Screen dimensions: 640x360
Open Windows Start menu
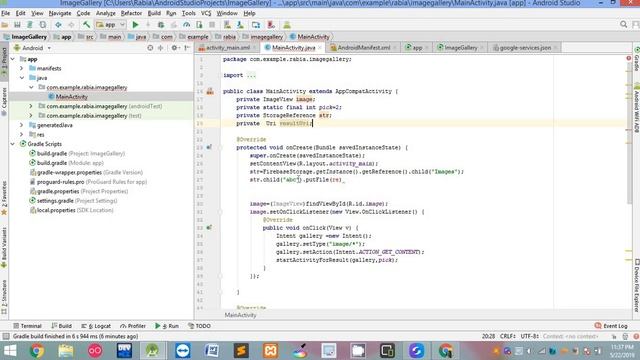coord(10,351)
